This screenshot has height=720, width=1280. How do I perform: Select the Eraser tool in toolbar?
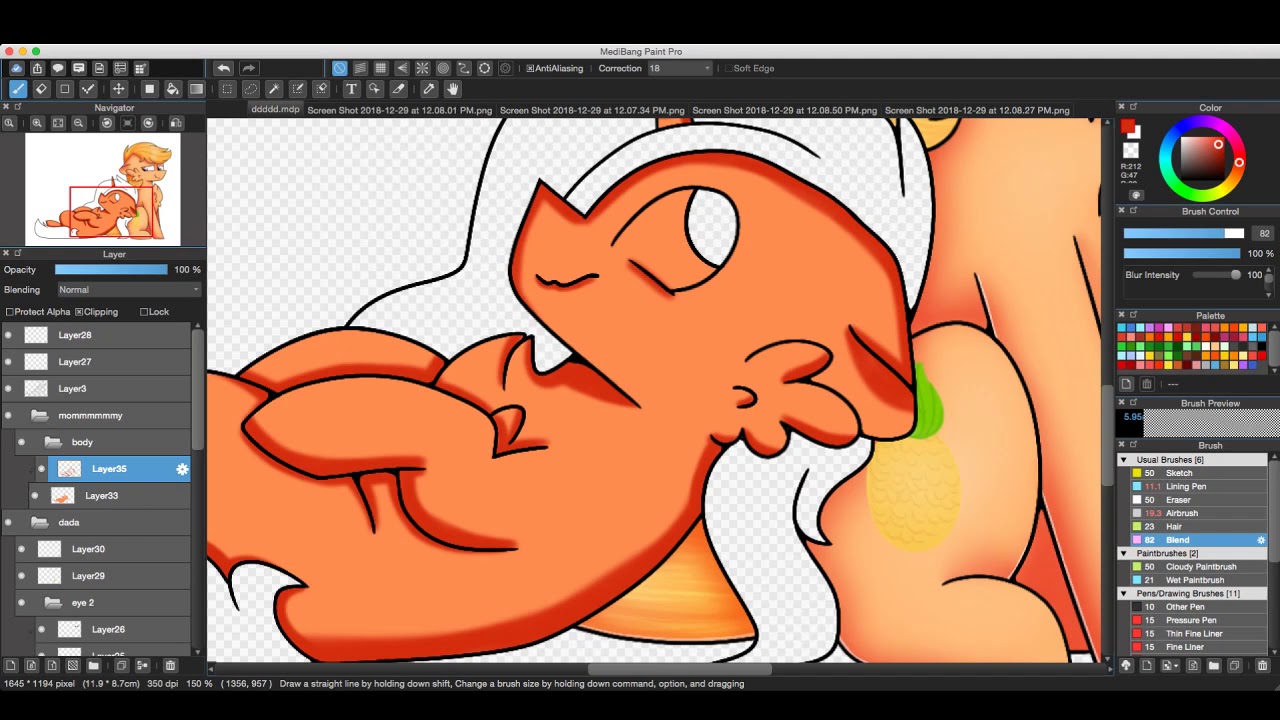pos(41,89)
